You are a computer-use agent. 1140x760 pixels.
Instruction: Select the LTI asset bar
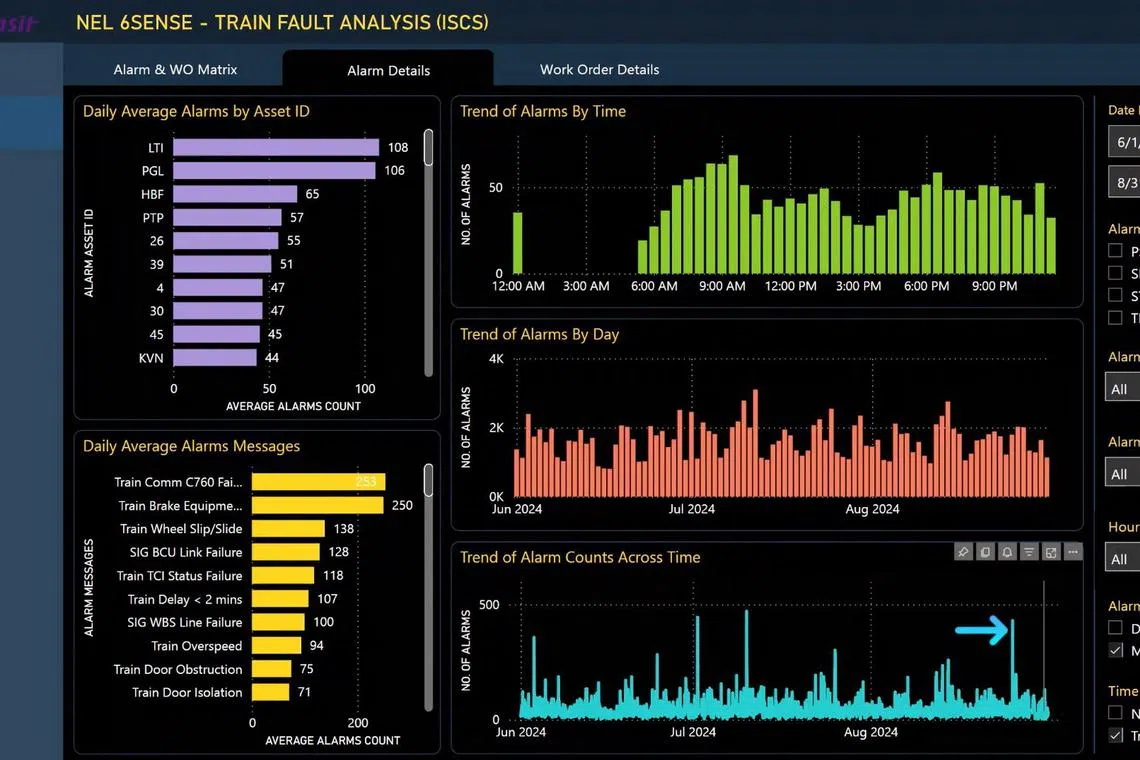tap(275, 147)
